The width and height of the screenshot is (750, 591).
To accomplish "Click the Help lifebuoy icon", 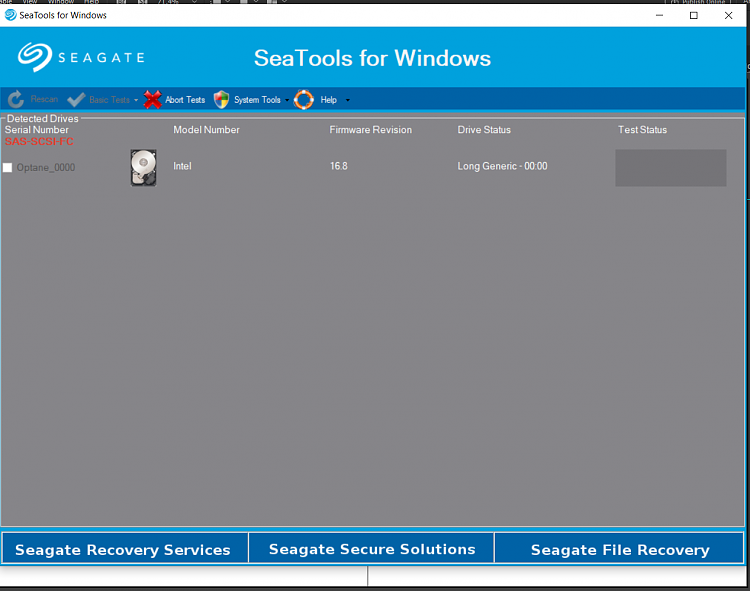I will pyautogui.click(x=304, y=100).
